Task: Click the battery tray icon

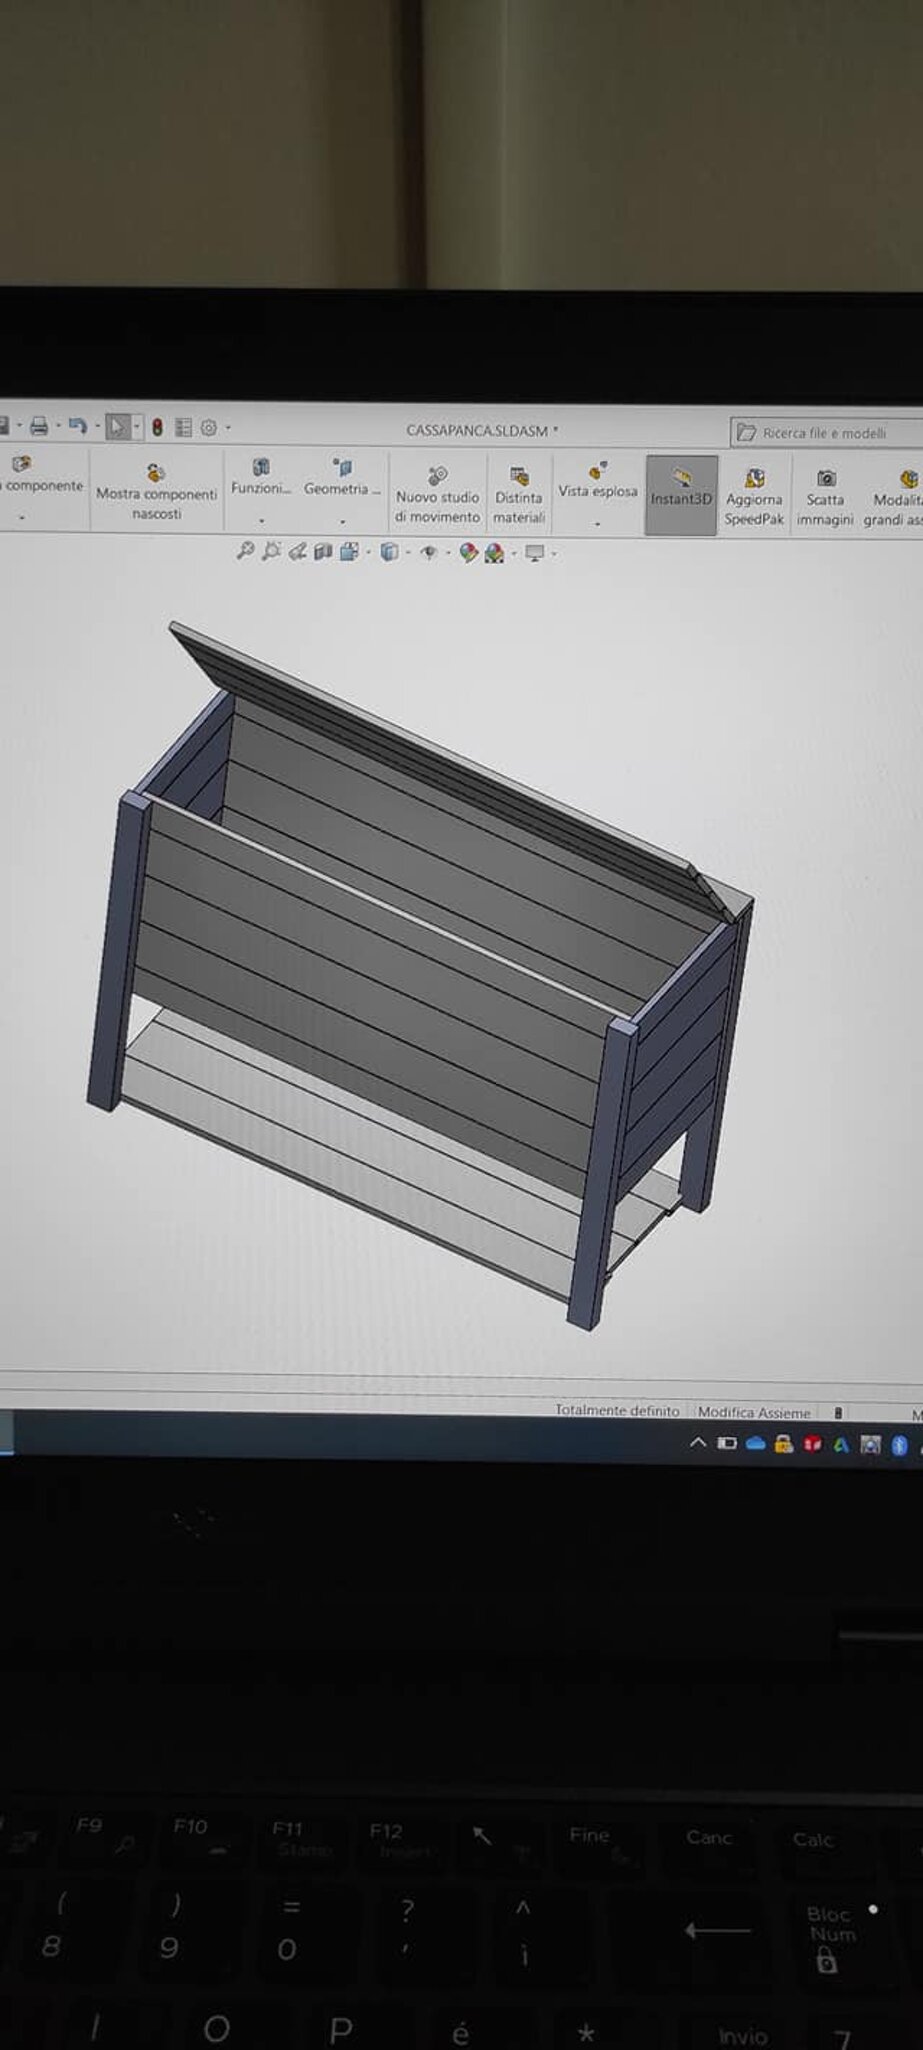Action: [x=727, y=1443]
